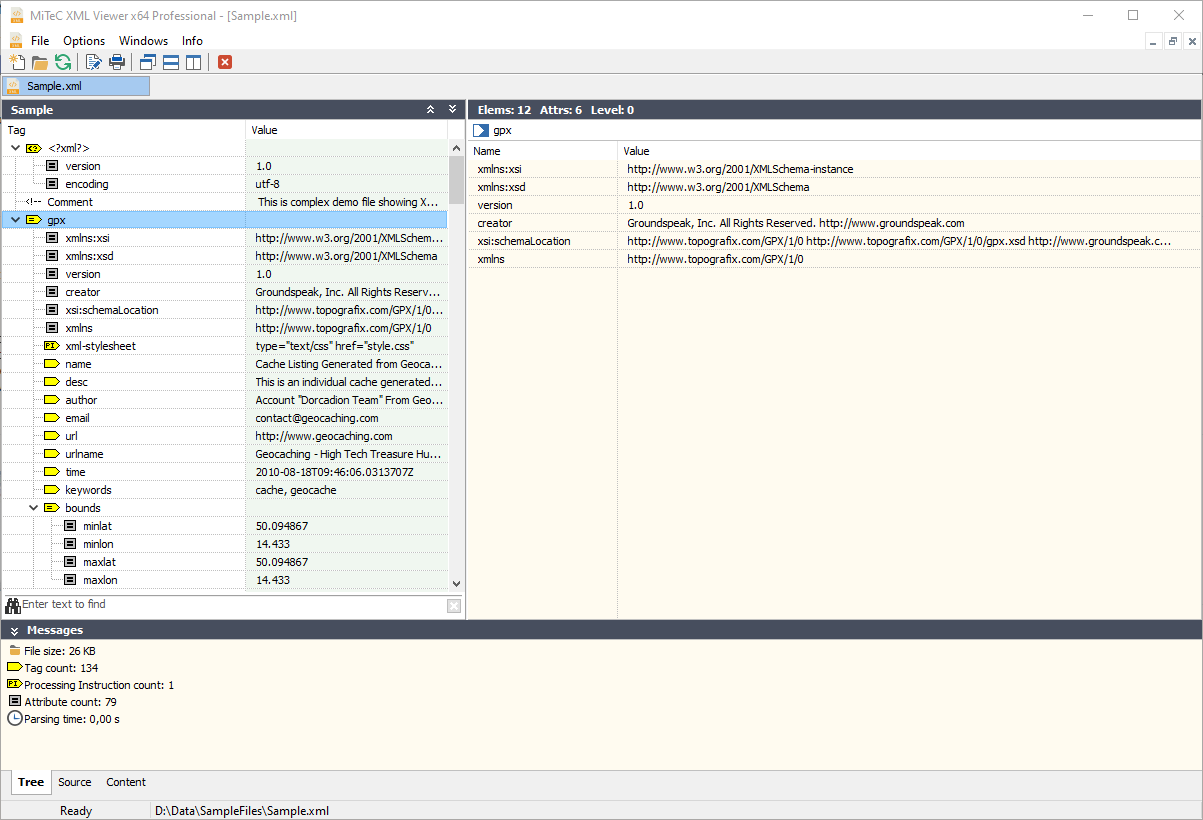Open the Options menu
Screen dimensions: 1203x820
84,41
